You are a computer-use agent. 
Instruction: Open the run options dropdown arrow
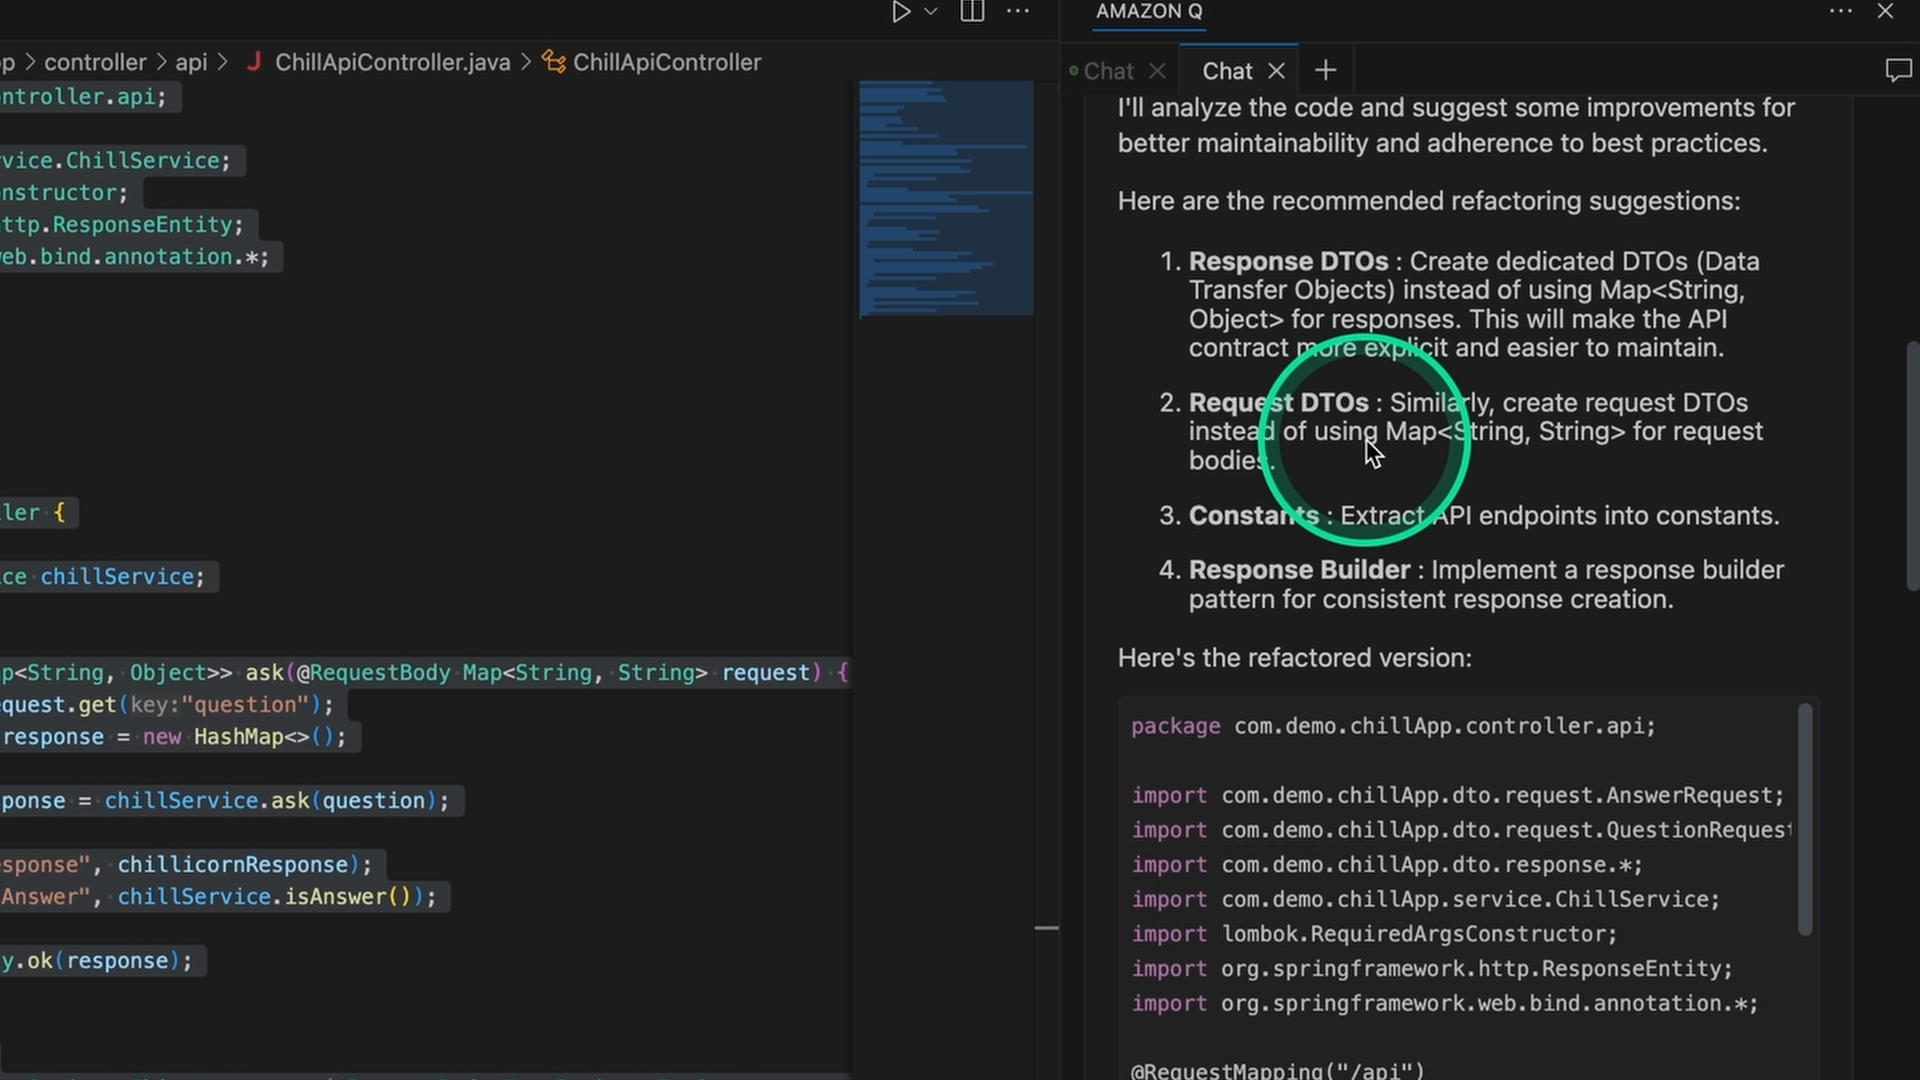click(x=931, y=12)
